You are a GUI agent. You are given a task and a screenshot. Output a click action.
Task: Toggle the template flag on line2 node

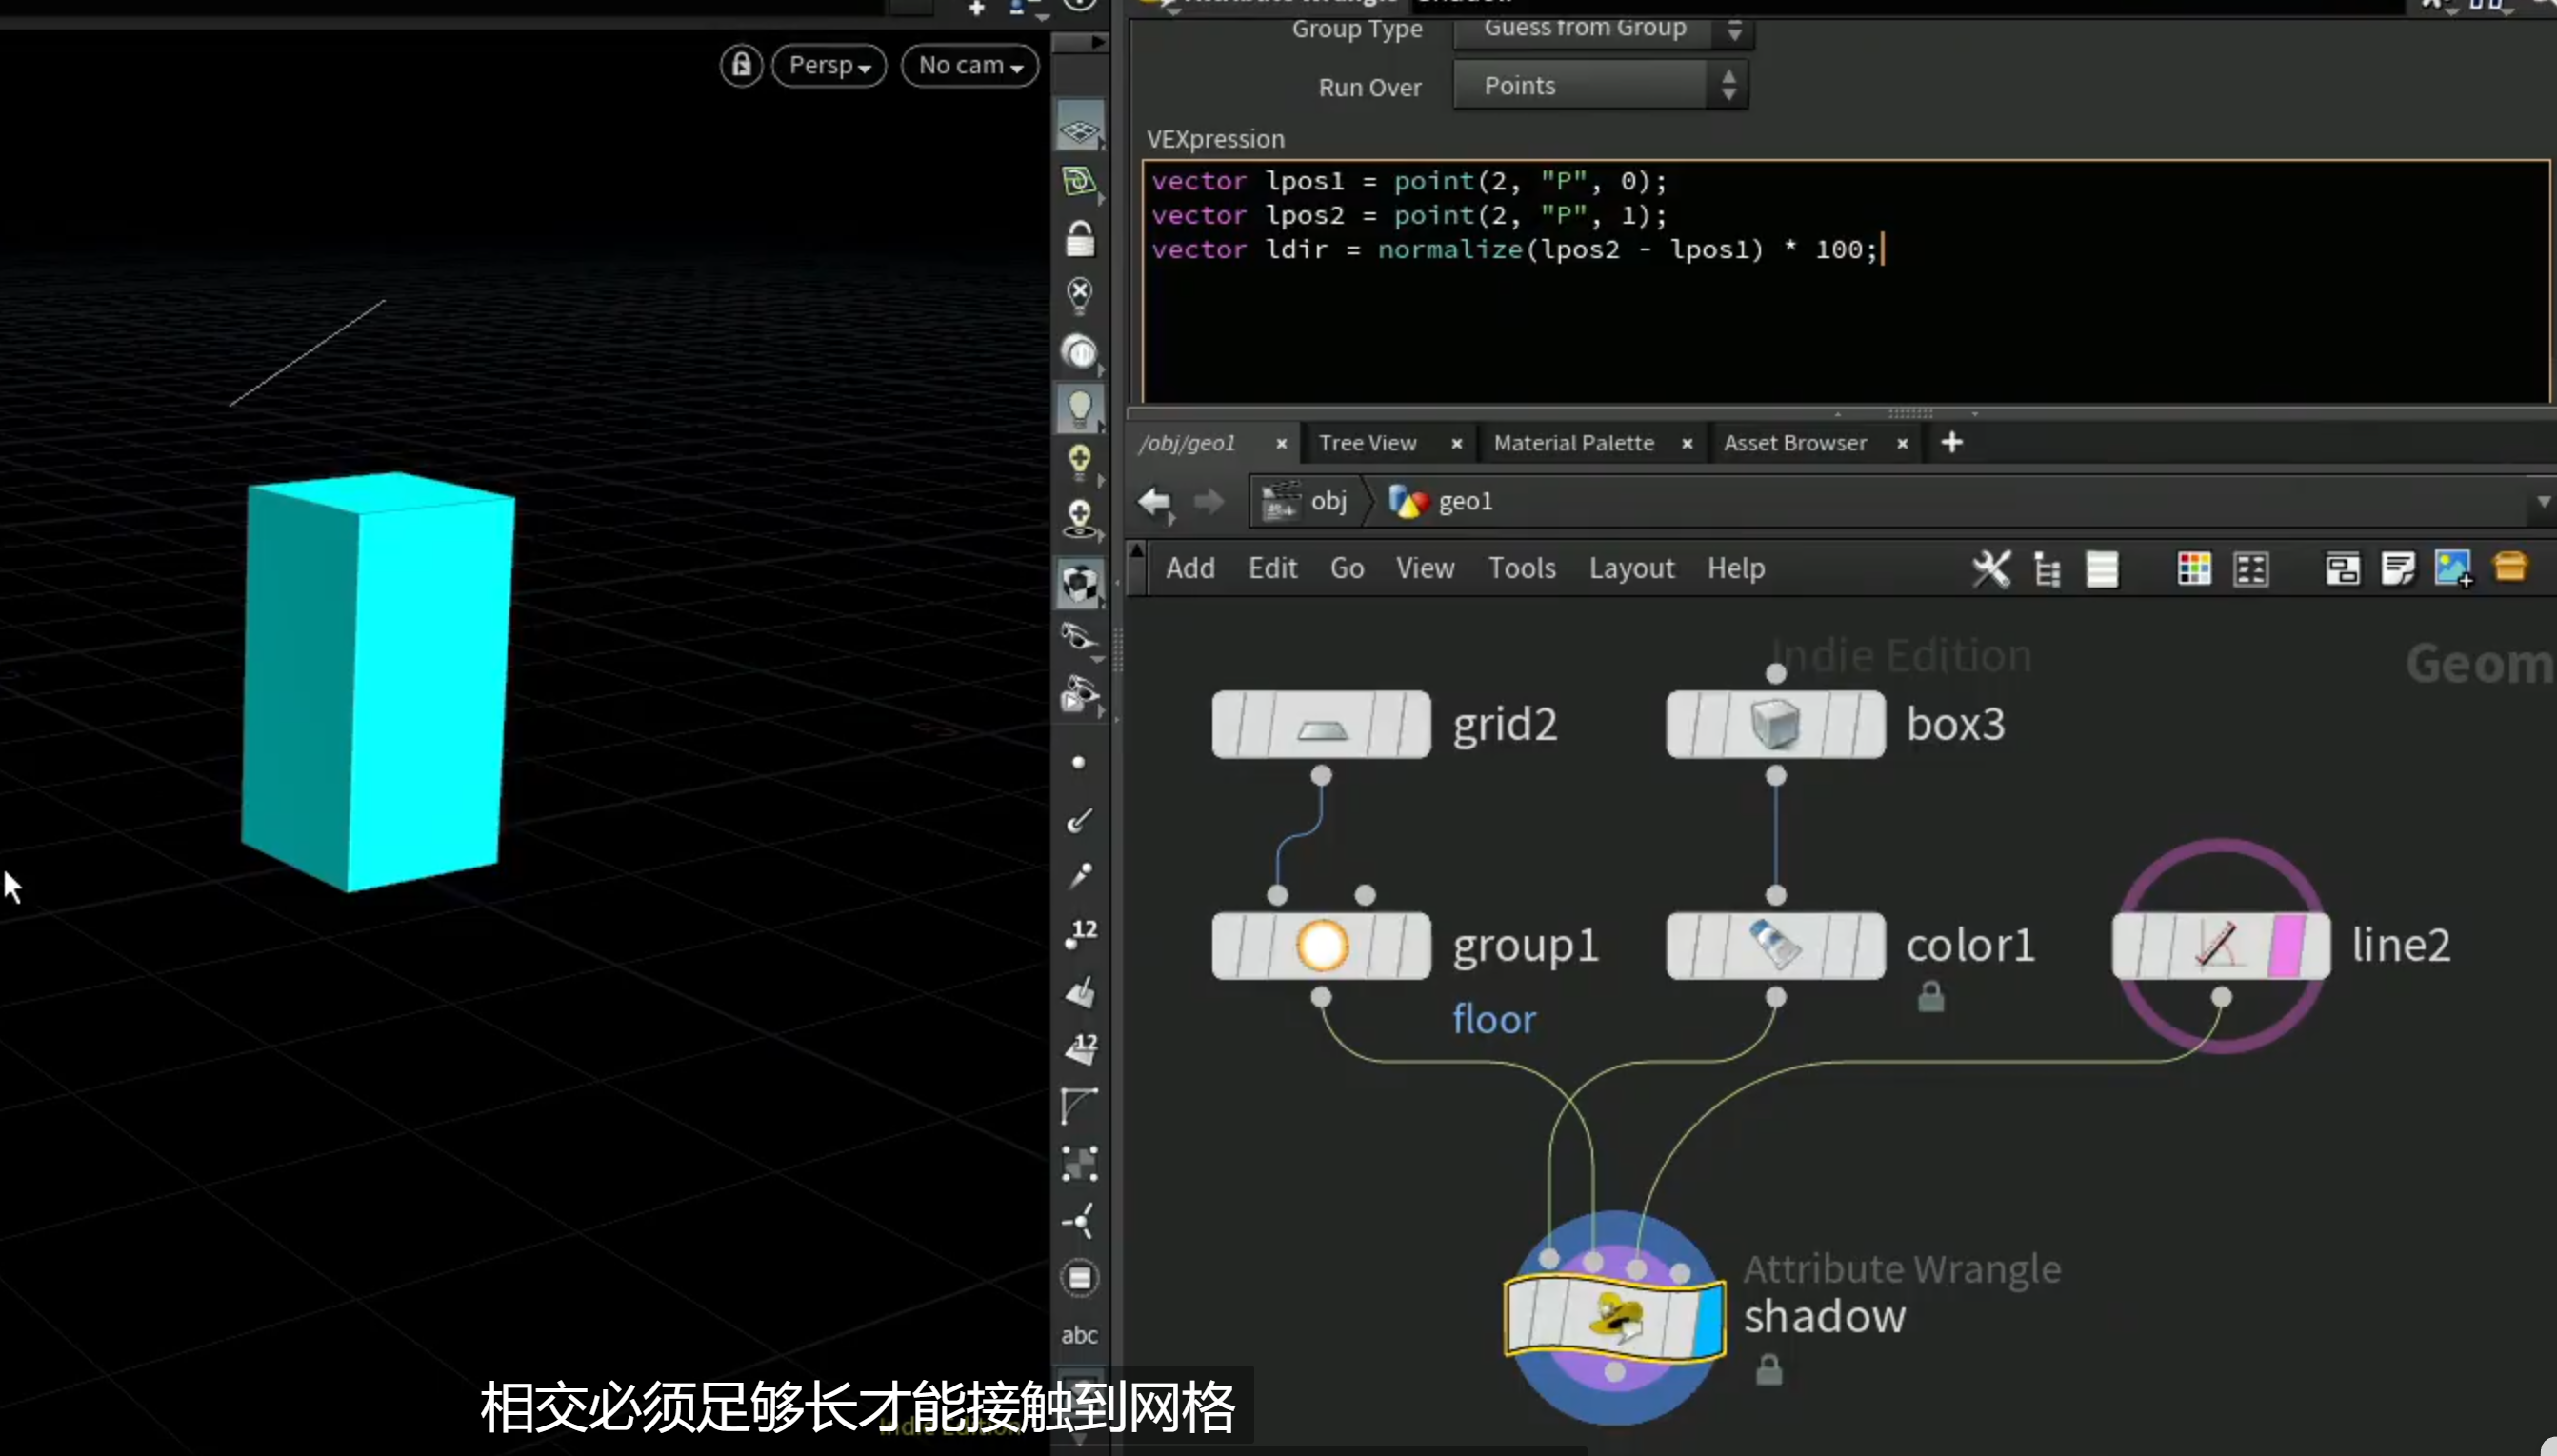[2287, 946]
